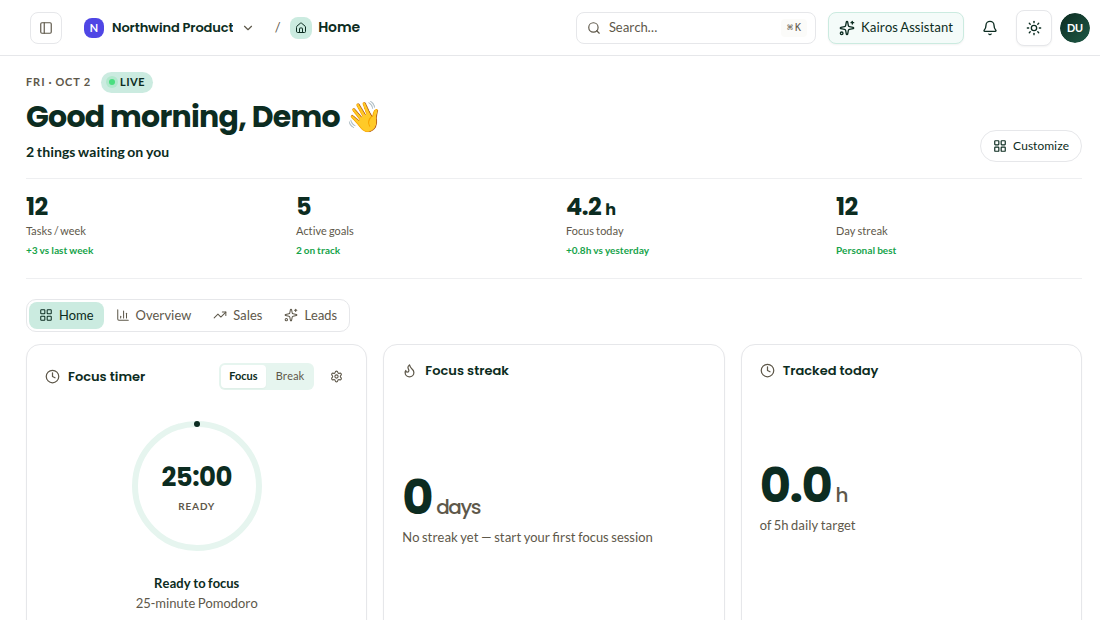Click the Customize grid icon

(1000, 146)
